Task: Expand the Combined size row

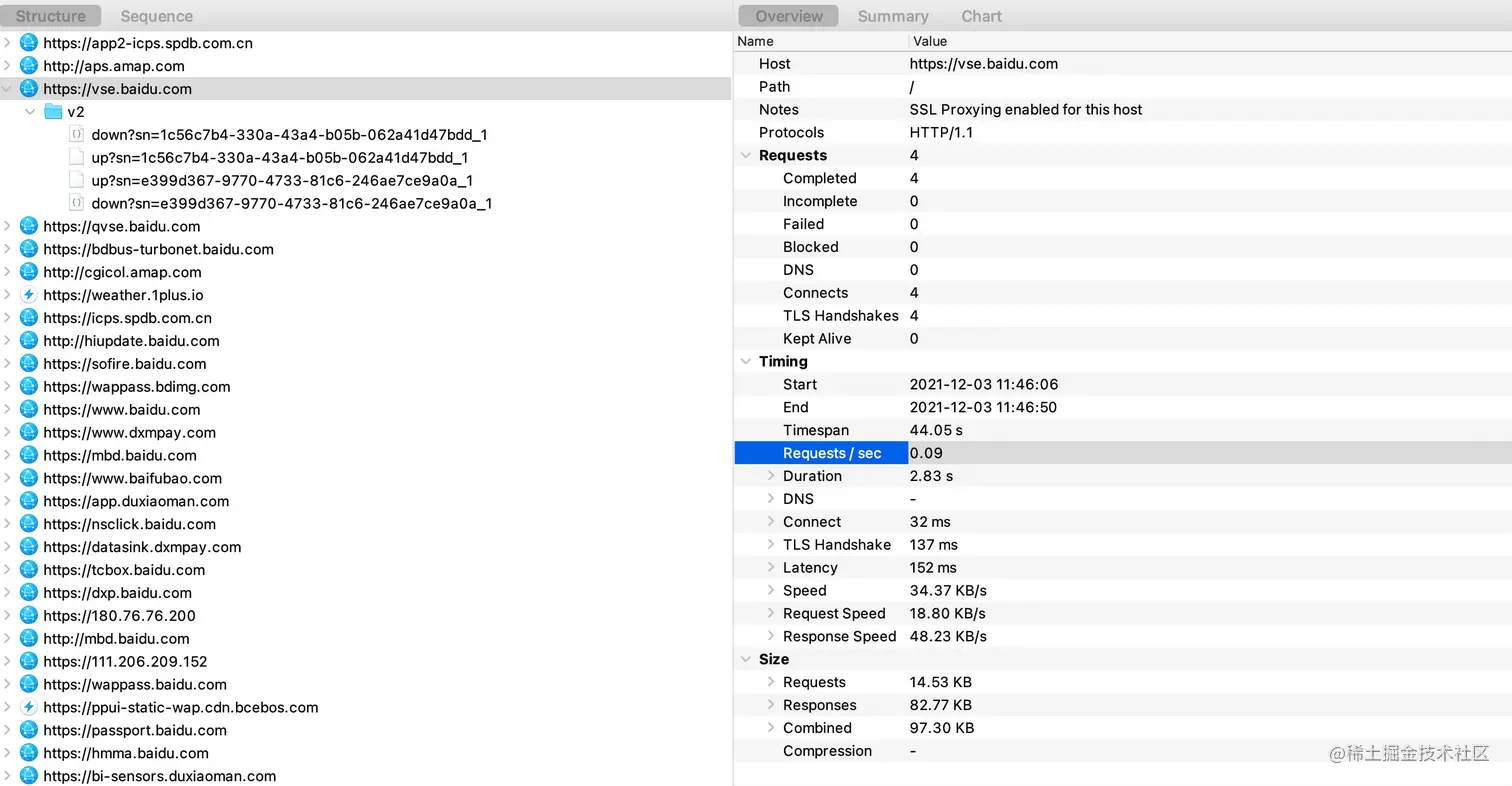Action: click(771, 728)
